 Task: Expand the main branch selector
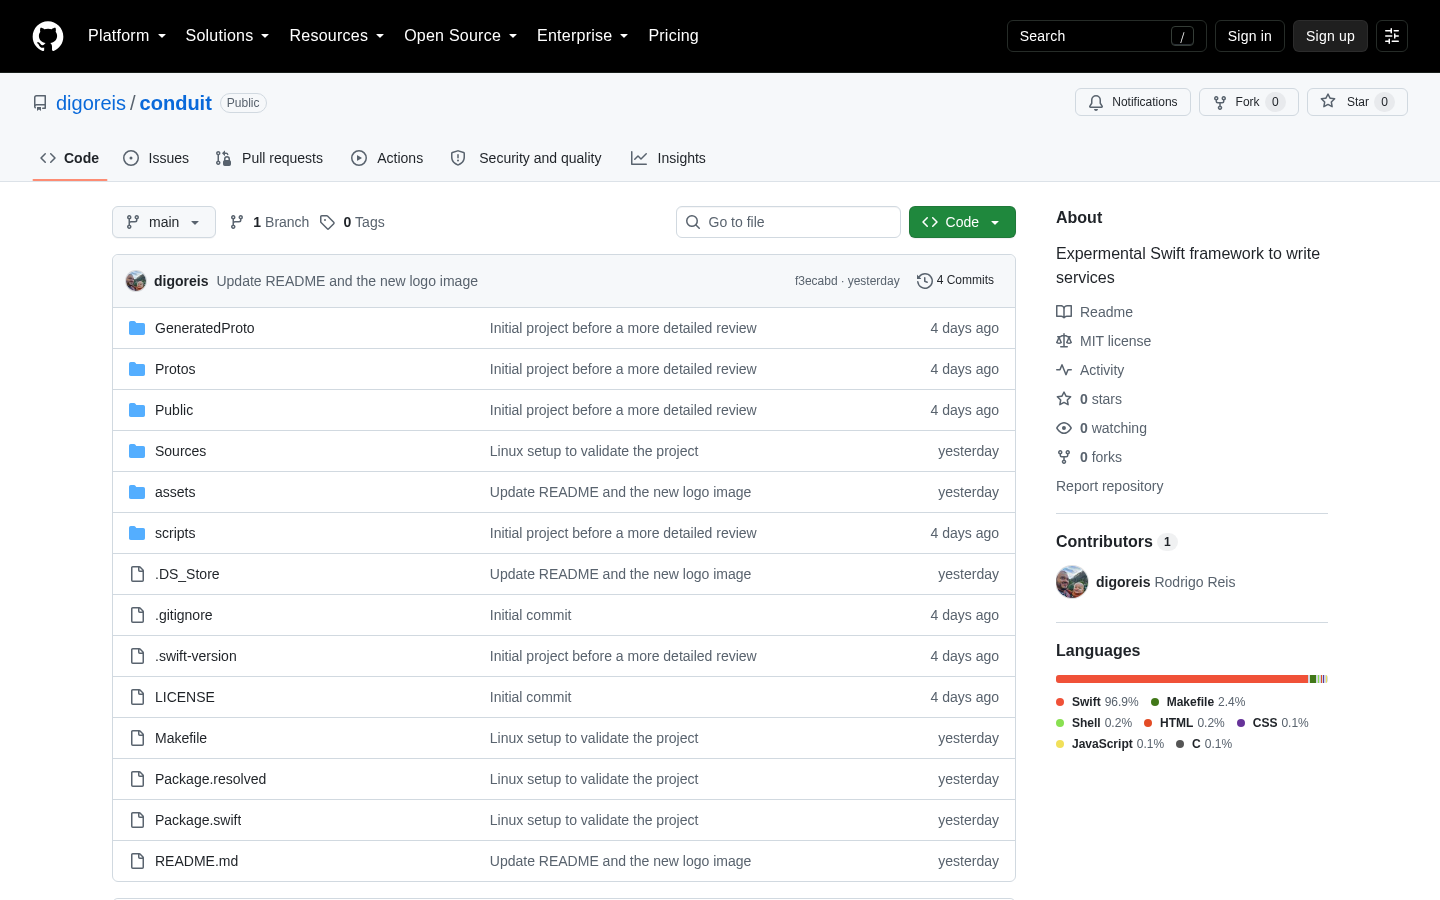[x=164, y=222]
